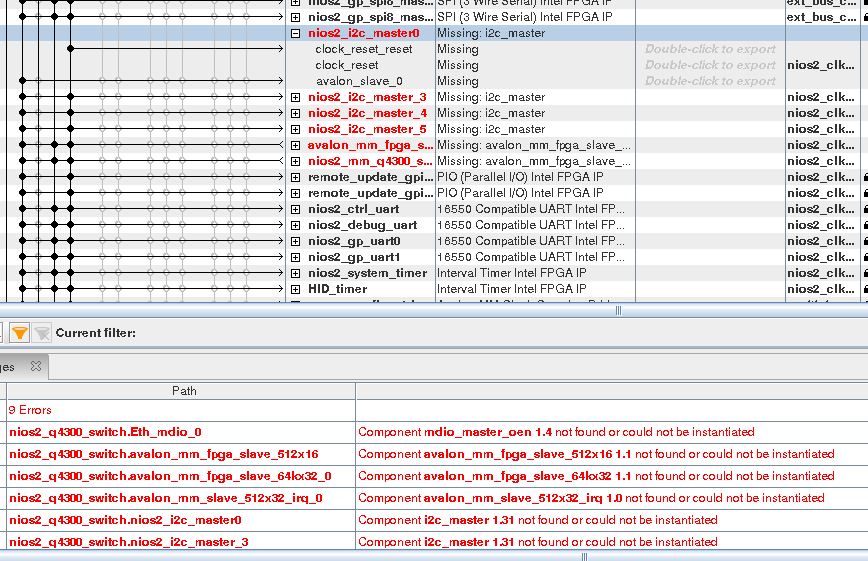This screenshot has width=868, height=561.
Task: Select the avalon_mm_slave_512x32_irq_0 error row
Action: pyautogui.click(x=165, y=498)
